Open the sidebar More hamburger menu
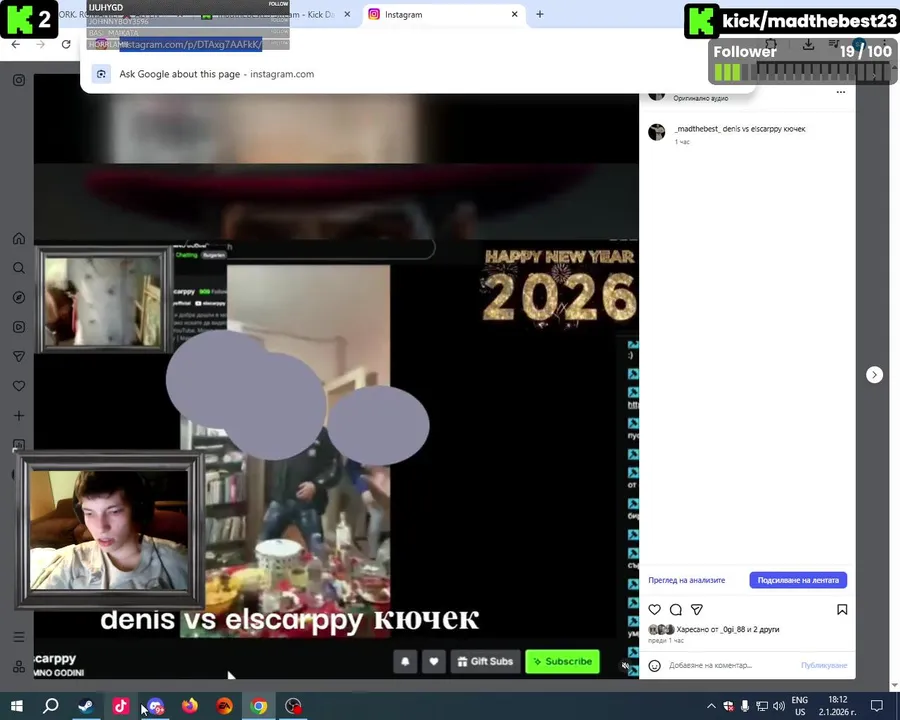Image resolution: width=900 pixels, height=720 pixels. click(19, 637)
